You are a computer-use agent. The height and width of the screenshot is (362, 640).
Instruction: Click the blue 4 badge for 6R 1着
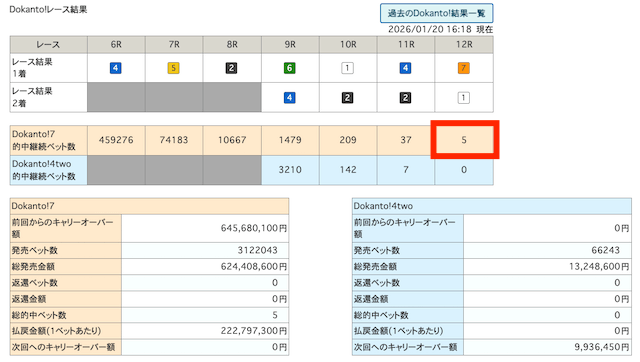116,68
